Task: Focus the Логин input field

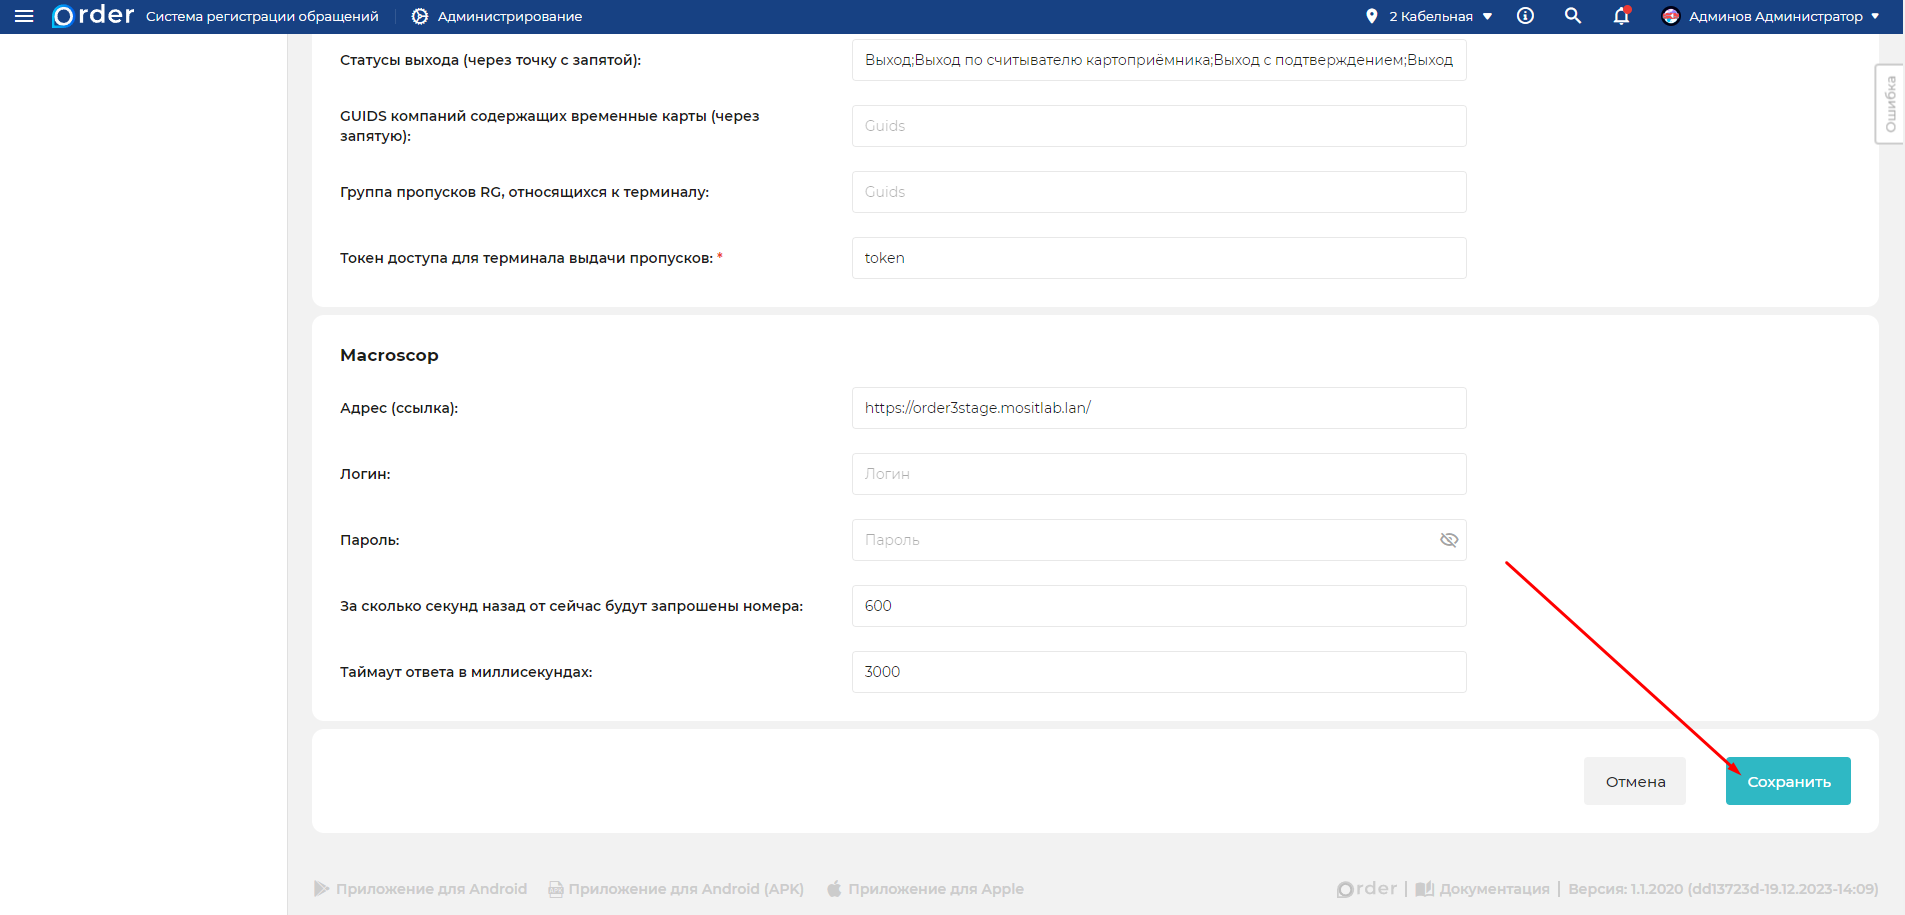Action: click(x=1158, y=474)
